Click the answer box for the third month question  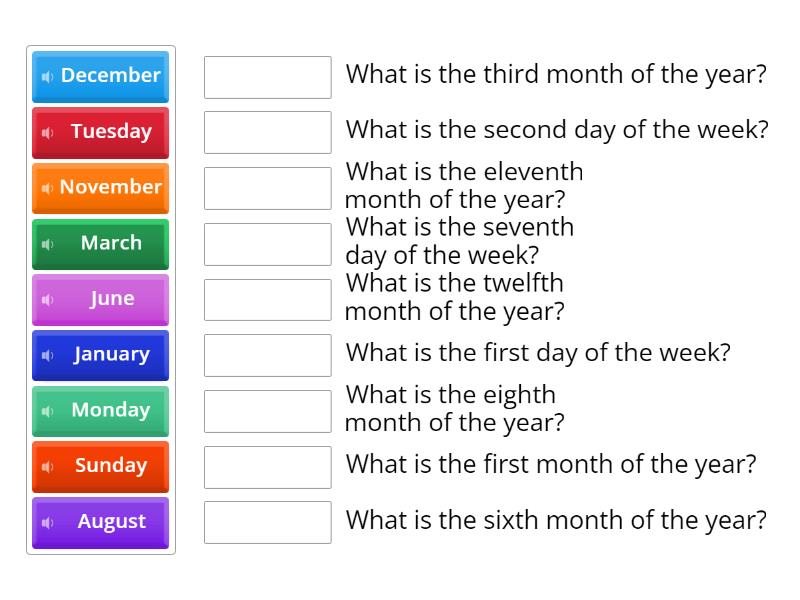tap(266, 76)
